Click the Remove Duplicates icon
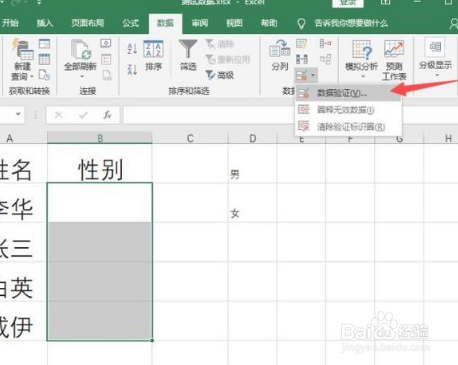Screen dimensions: 458x365 click(x=302, y=59)
